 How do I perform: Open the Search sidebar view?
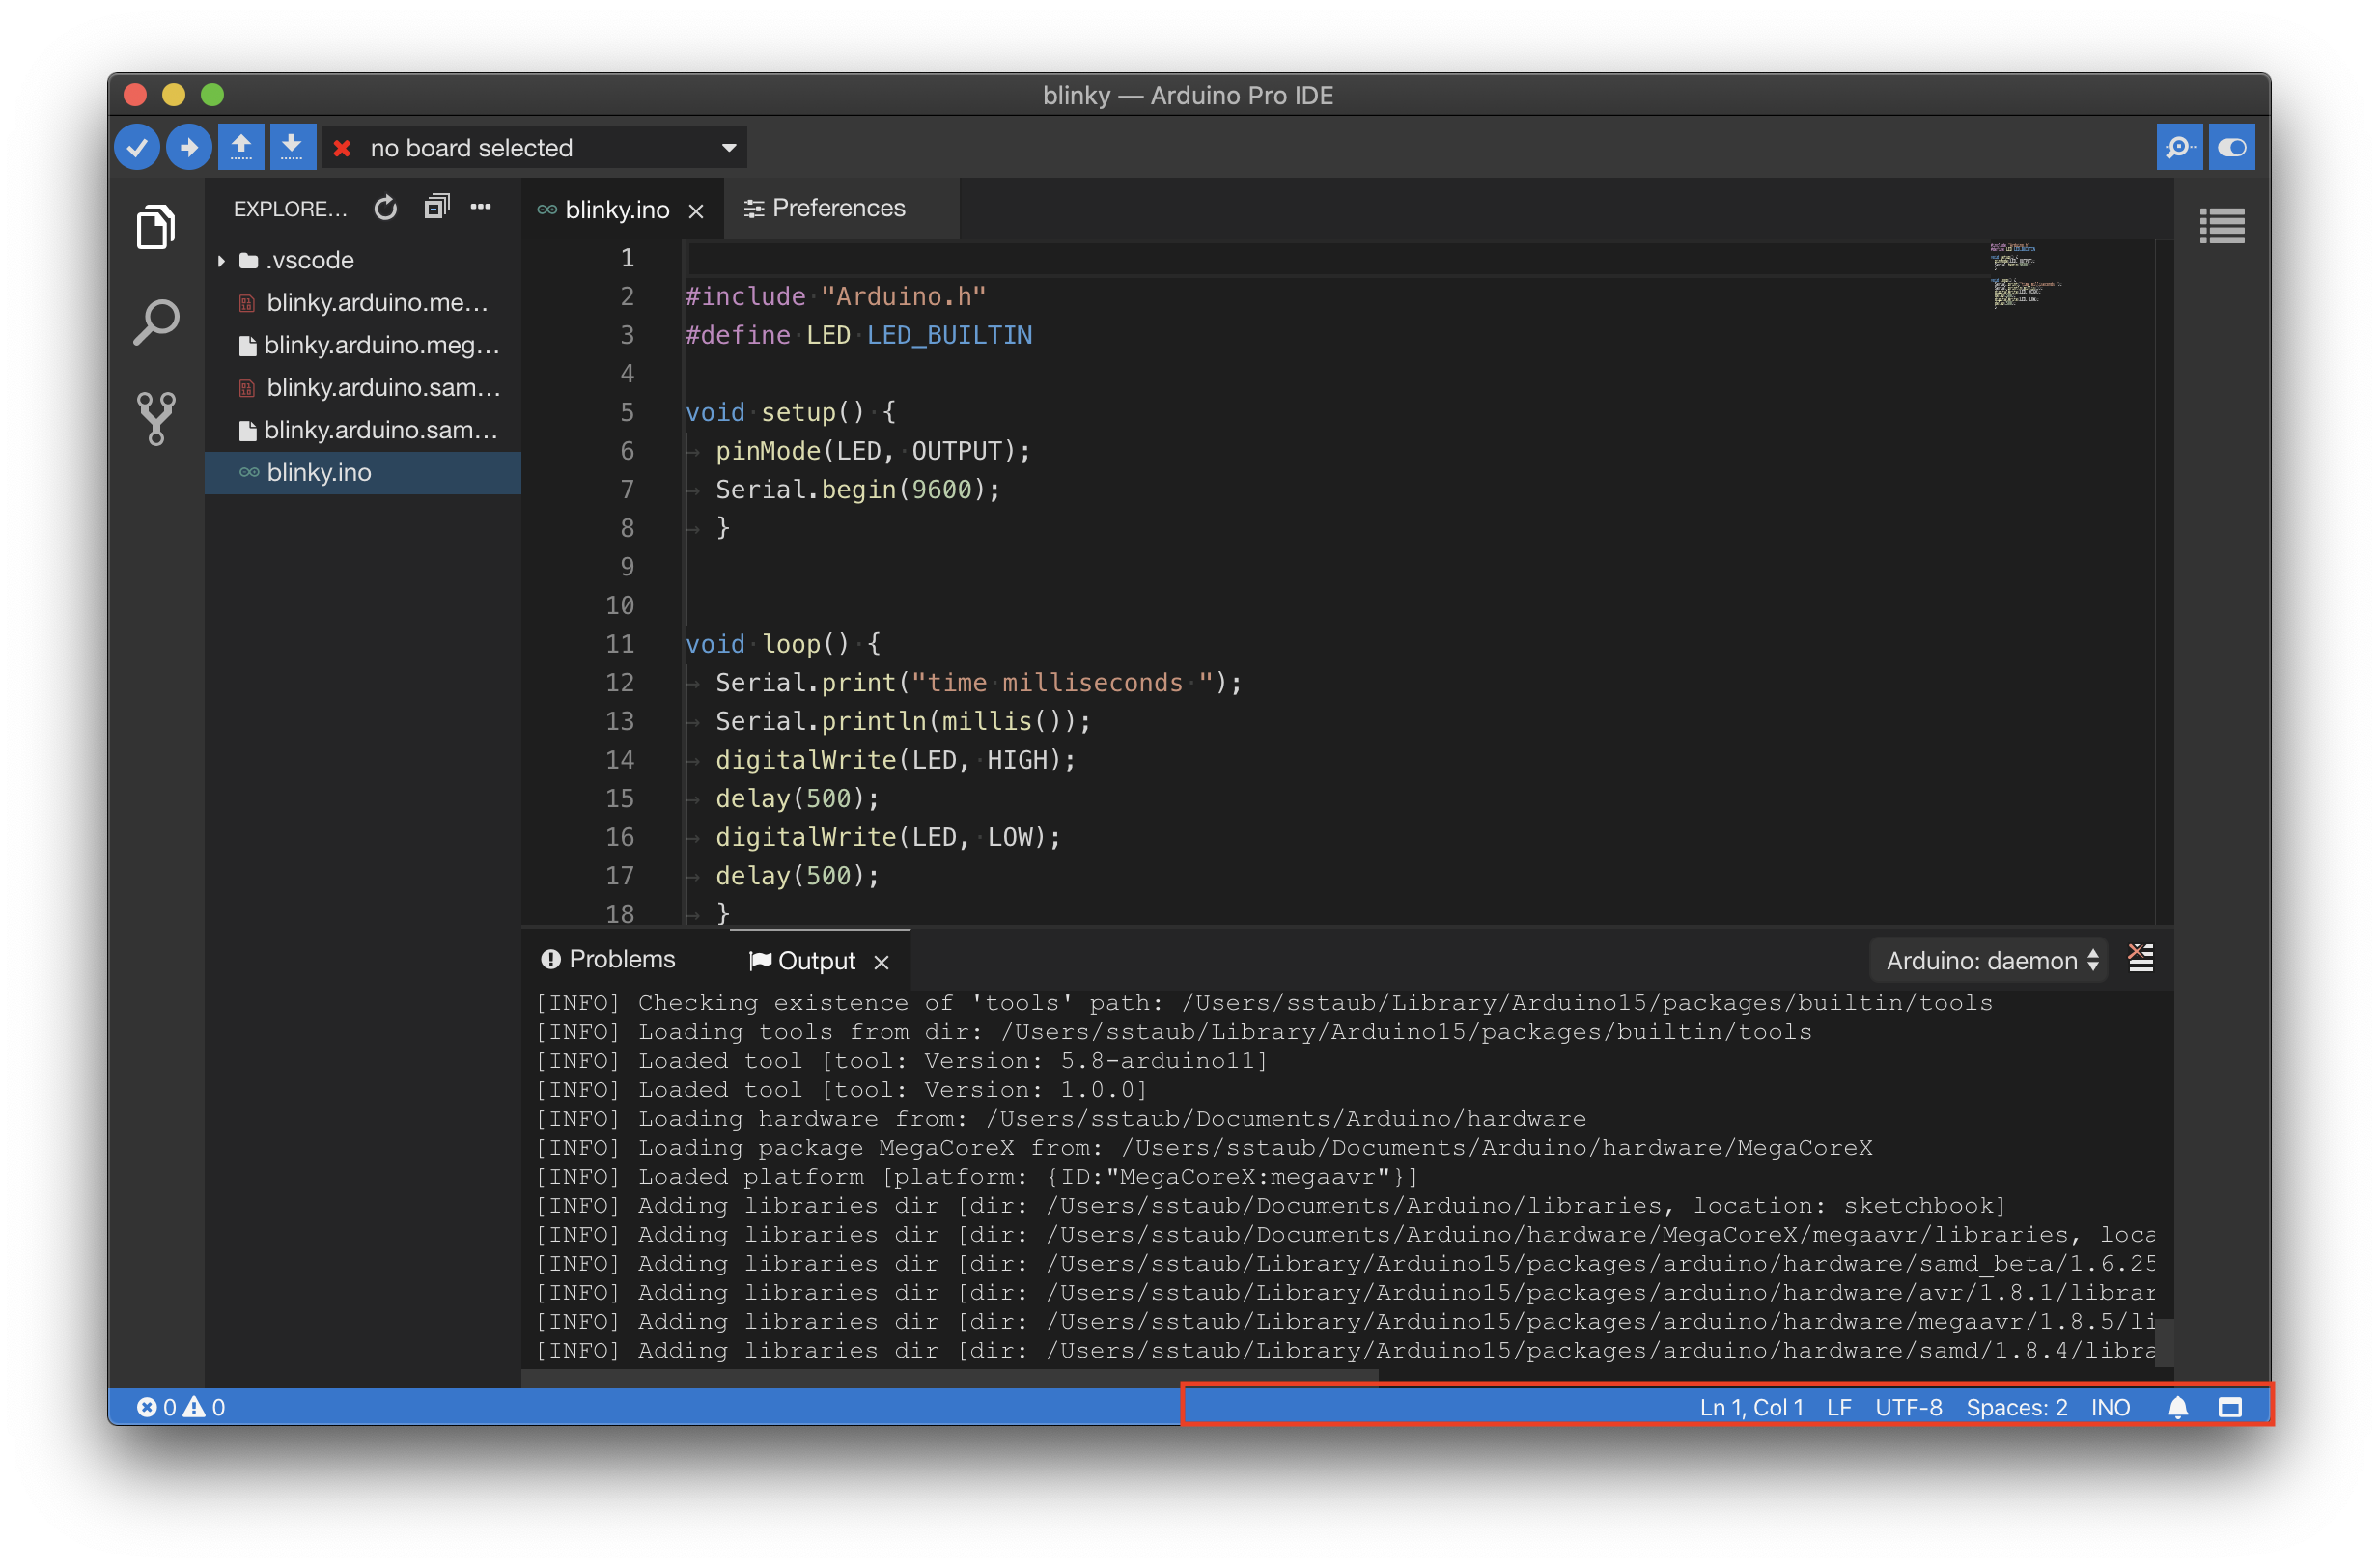156,322
